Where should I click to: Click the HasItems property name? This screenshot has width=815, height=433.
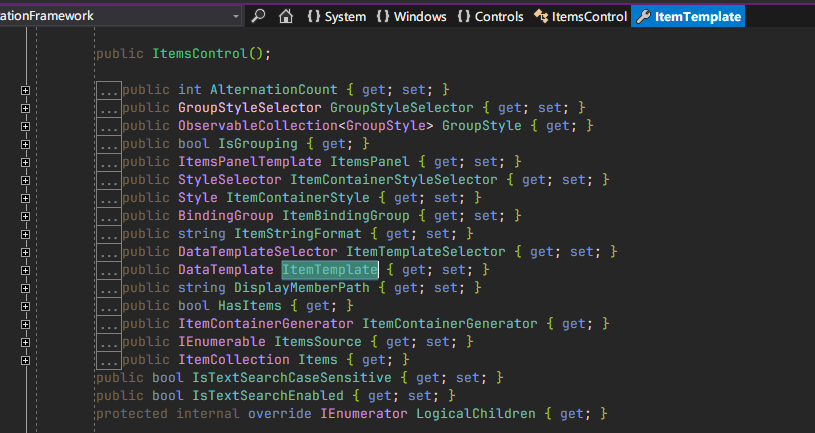click(250, 306)
